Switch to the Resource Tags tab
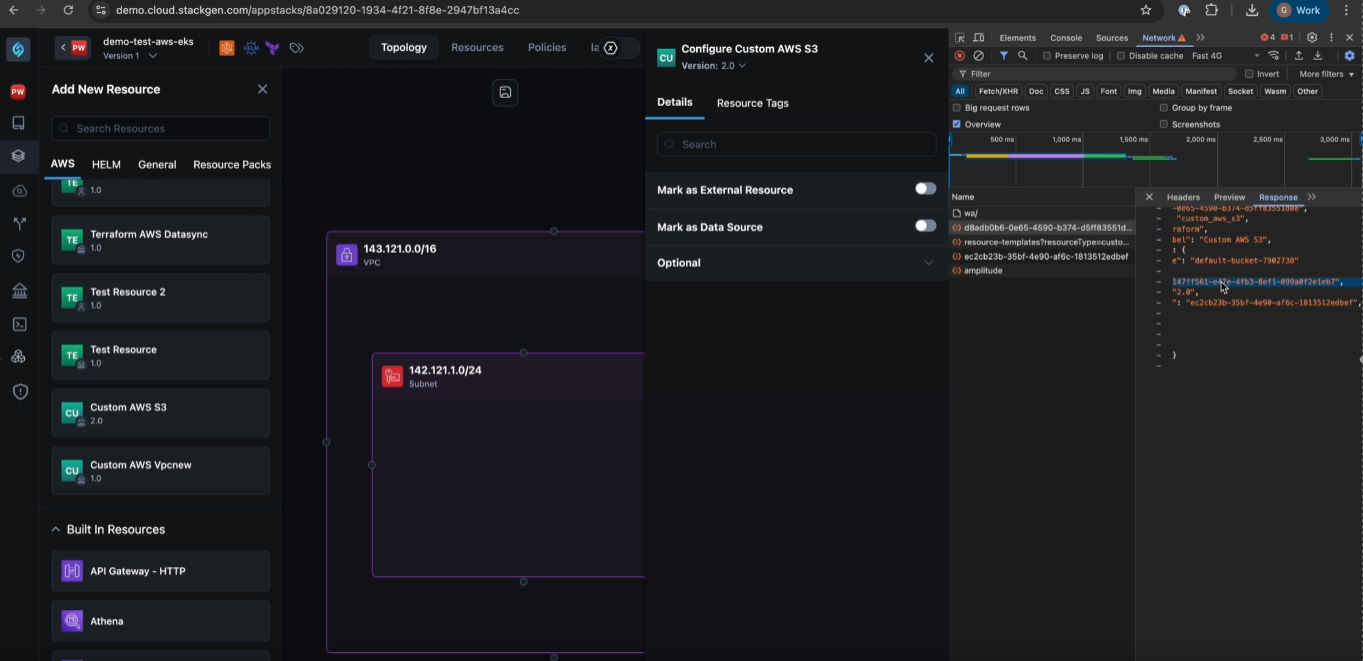The height and width of the screenshot is (661, 1363). coord(752,103)
